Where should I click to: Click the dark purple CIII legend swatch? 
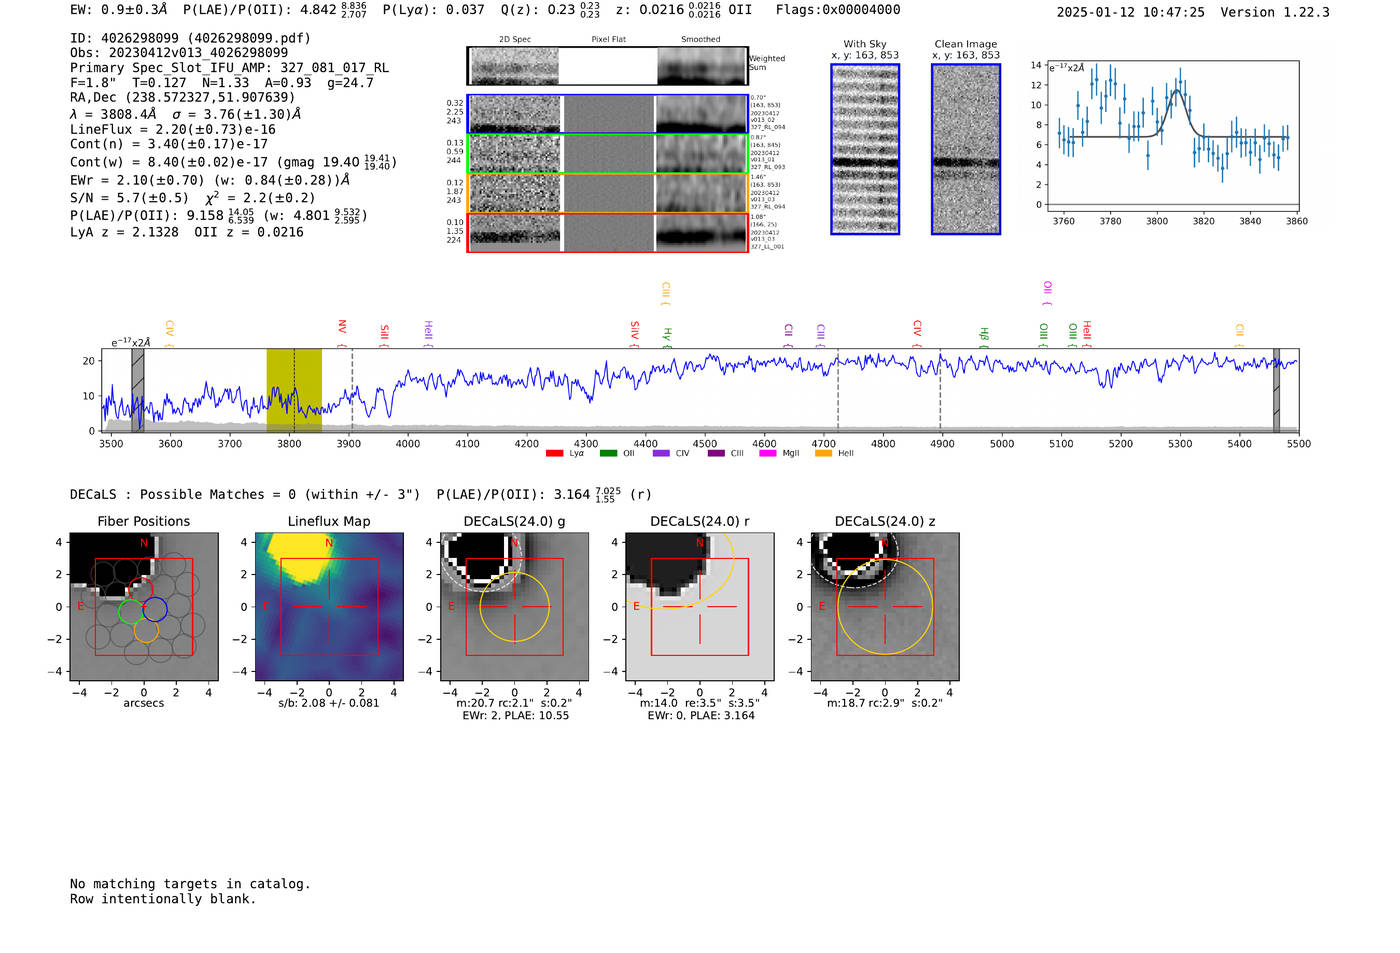click(x=716, y=453)
